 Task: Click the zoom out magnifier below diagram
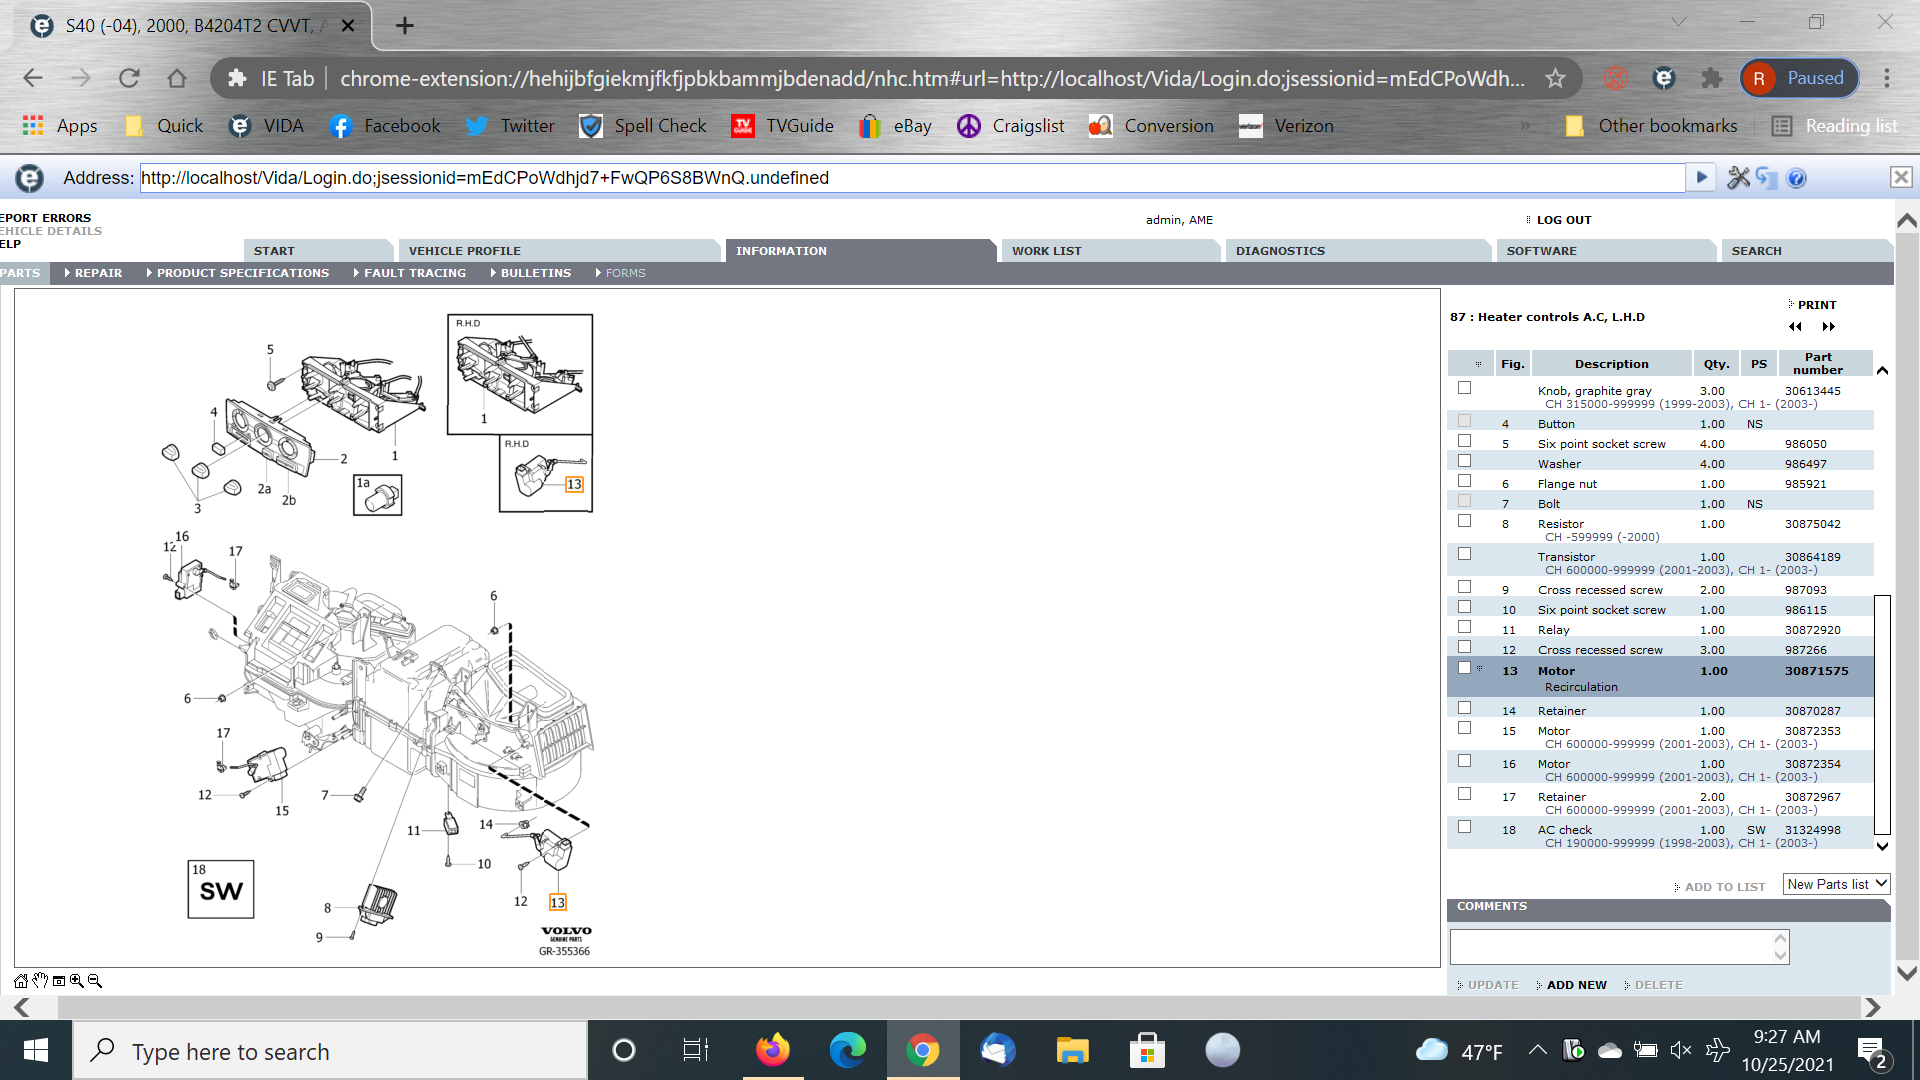[95, 981]
